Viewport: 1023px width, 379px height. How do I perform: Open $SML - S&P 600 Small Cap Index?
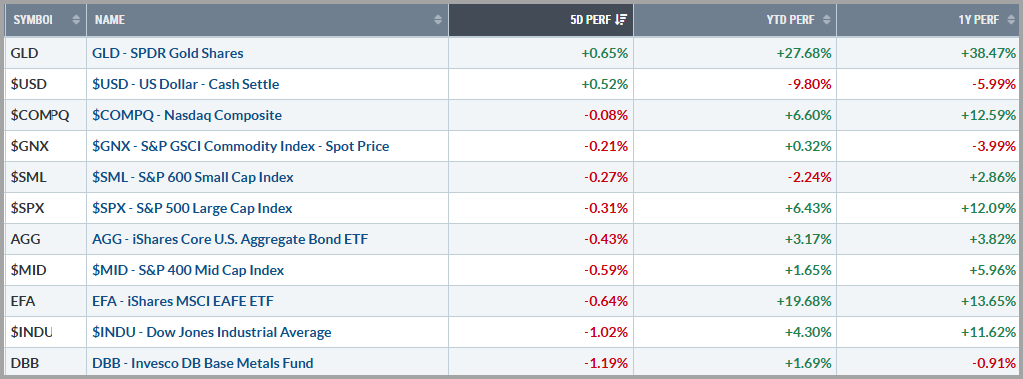coord(193,177)
